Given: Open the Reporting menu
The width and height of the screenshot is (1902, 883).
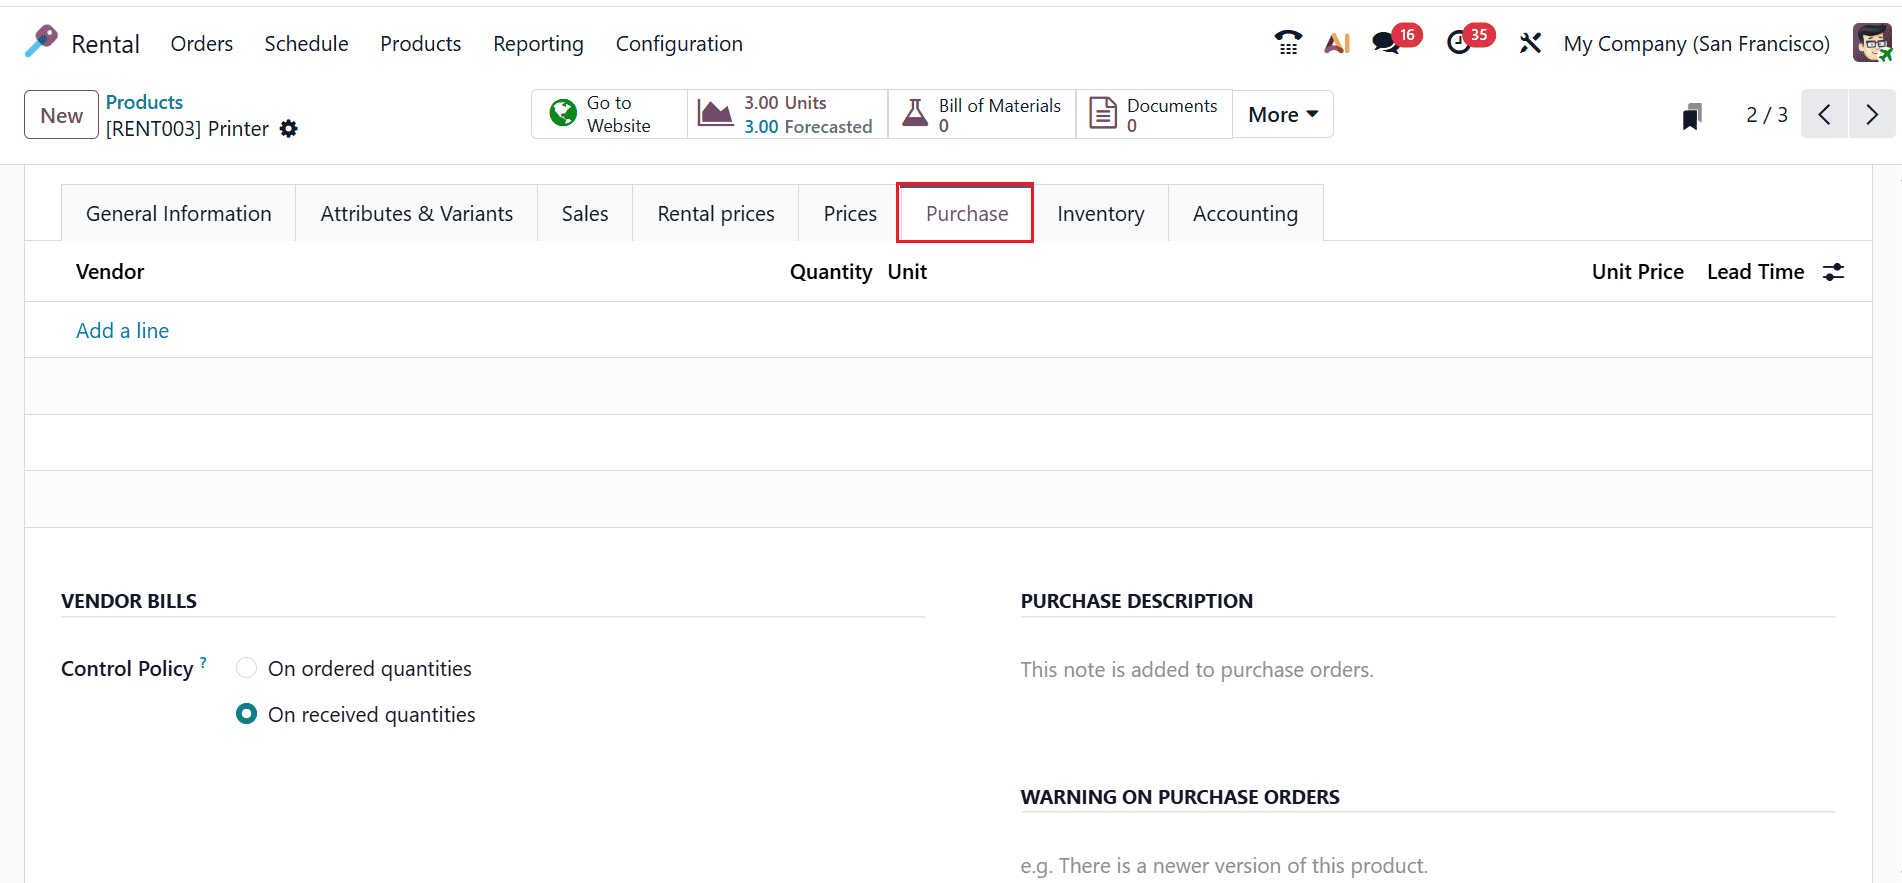Looking at the screenshot, I should coord(538,44).
